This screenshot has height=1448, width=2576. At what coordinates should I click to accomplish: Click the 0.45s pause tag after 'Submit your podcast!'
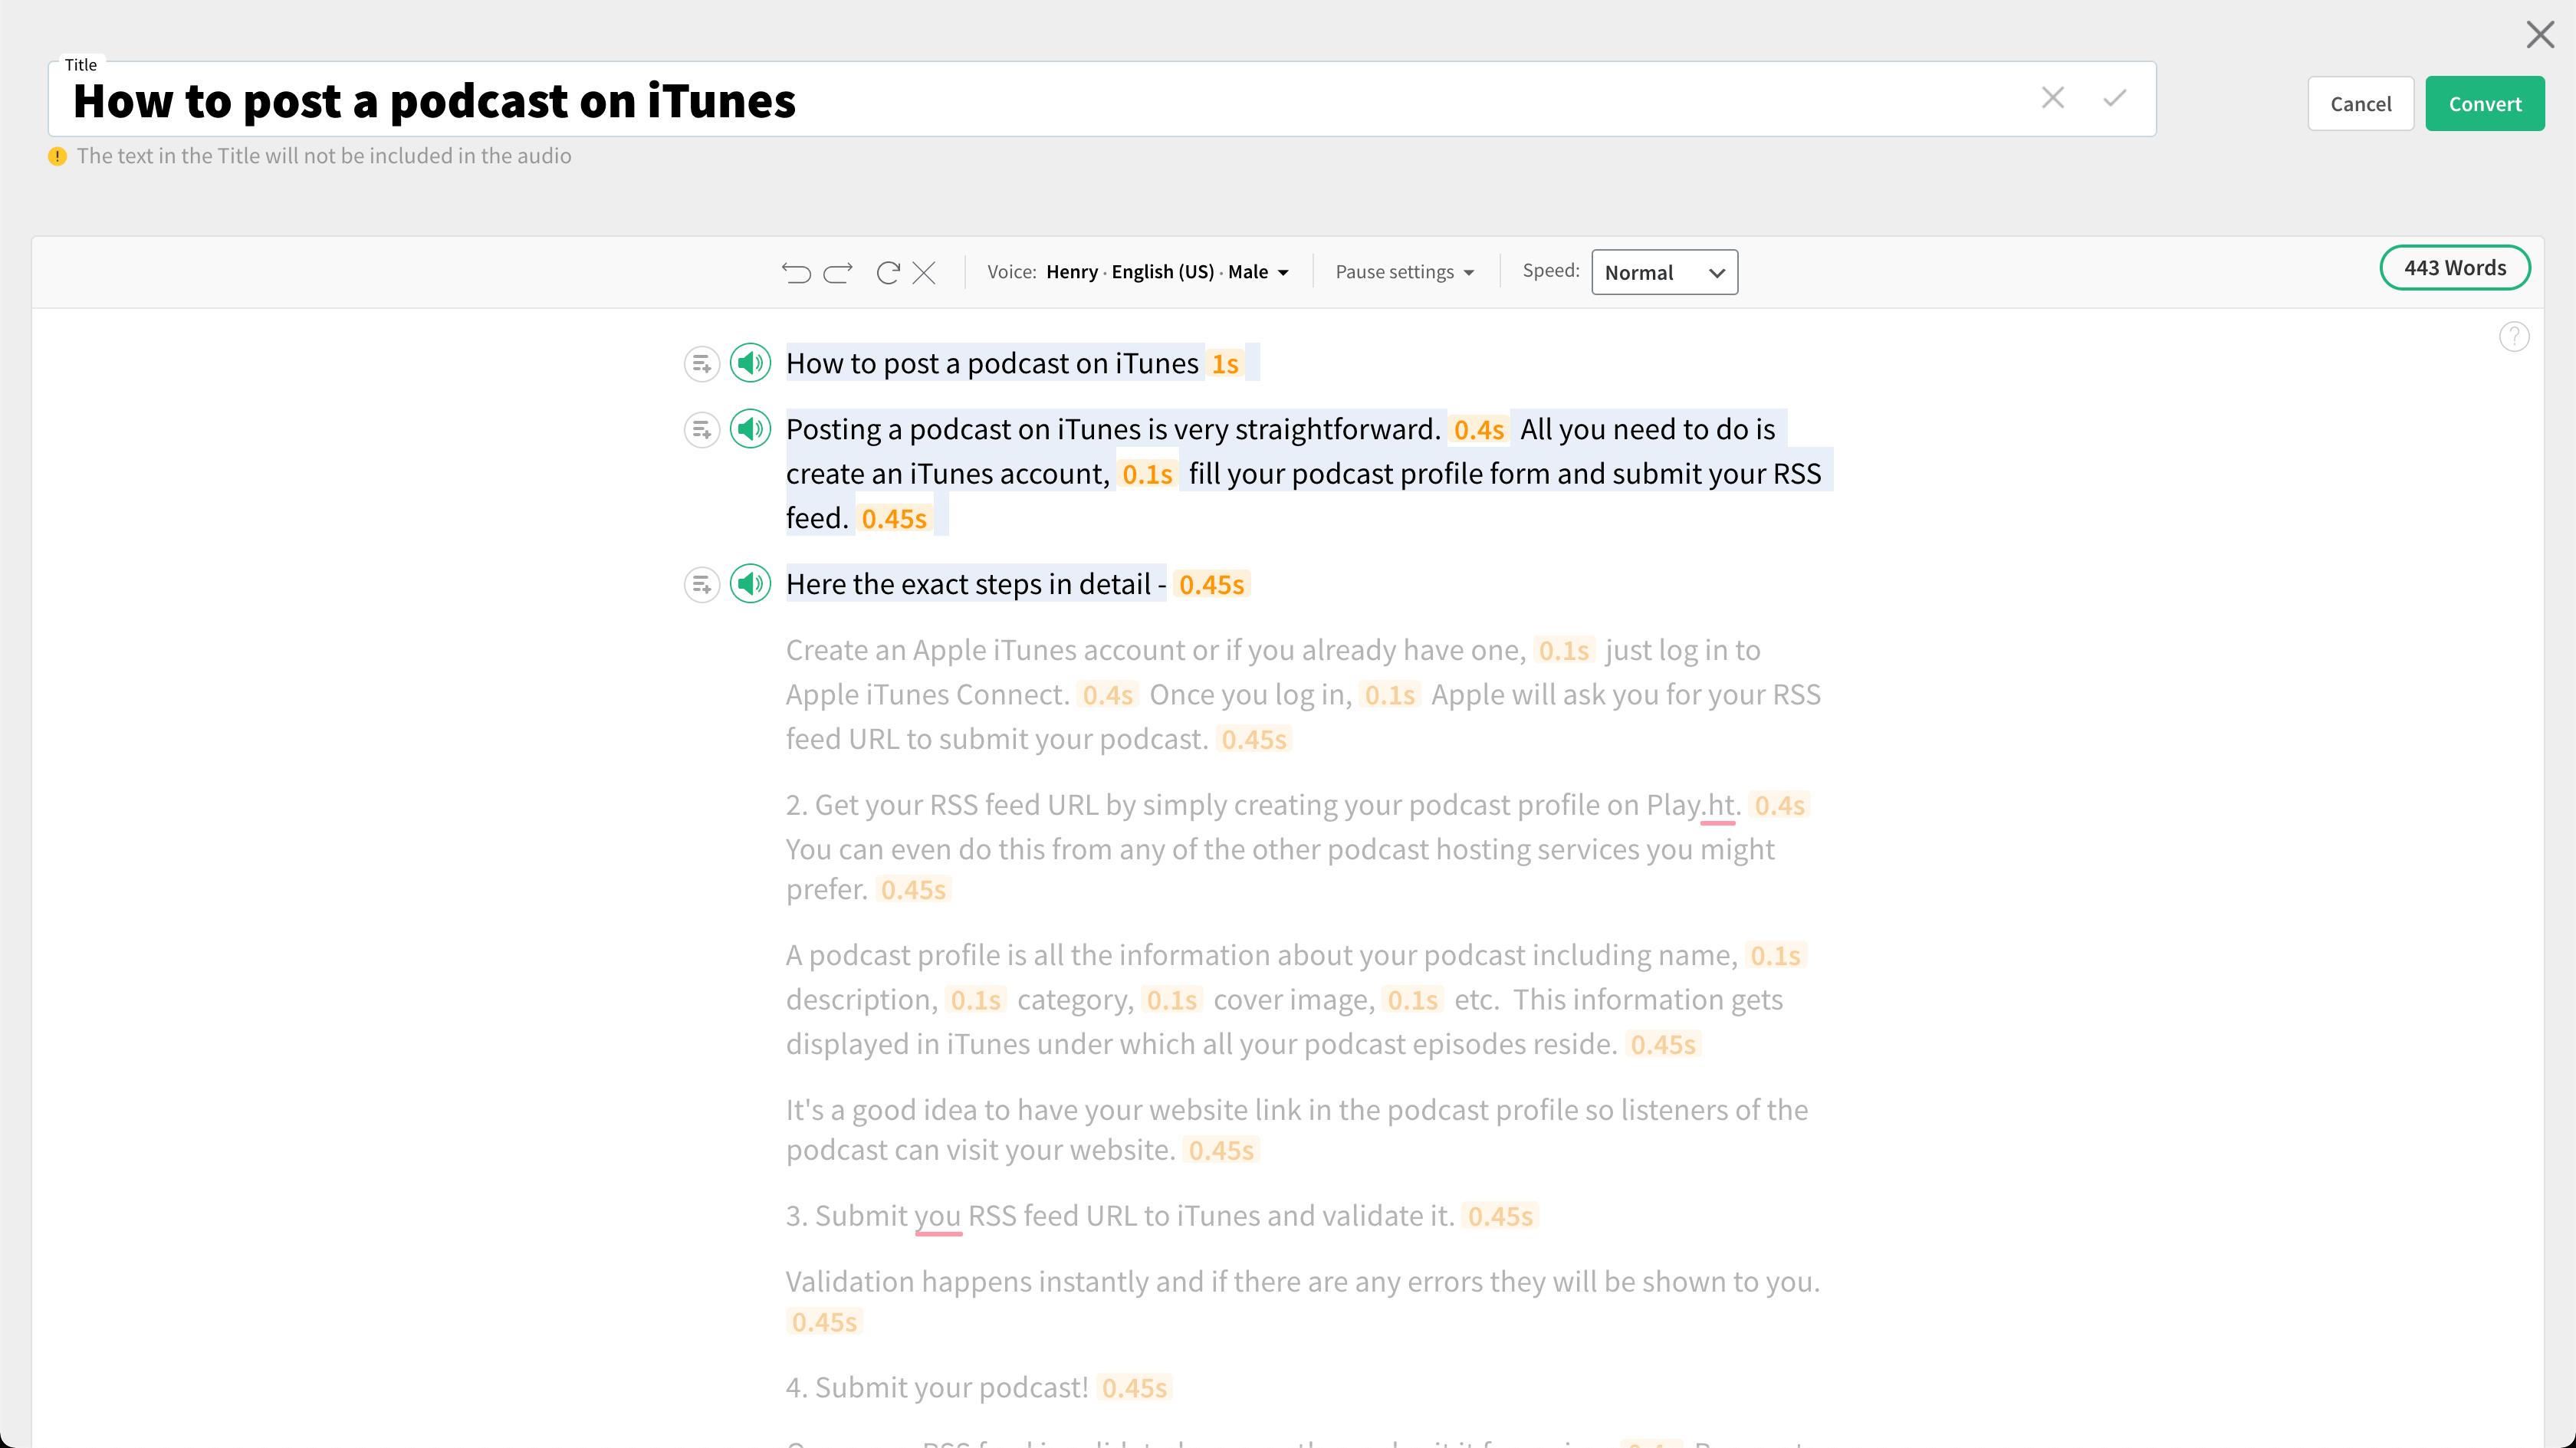tap(1134, 1388)
